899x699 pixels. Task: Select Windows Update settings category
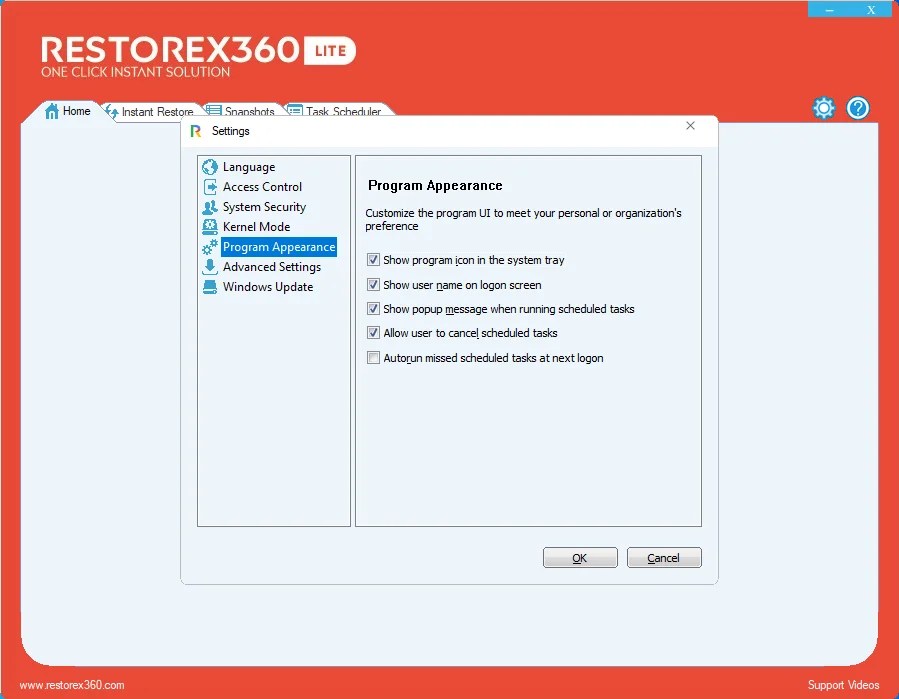pyautogui.click(x=268, y=287)
